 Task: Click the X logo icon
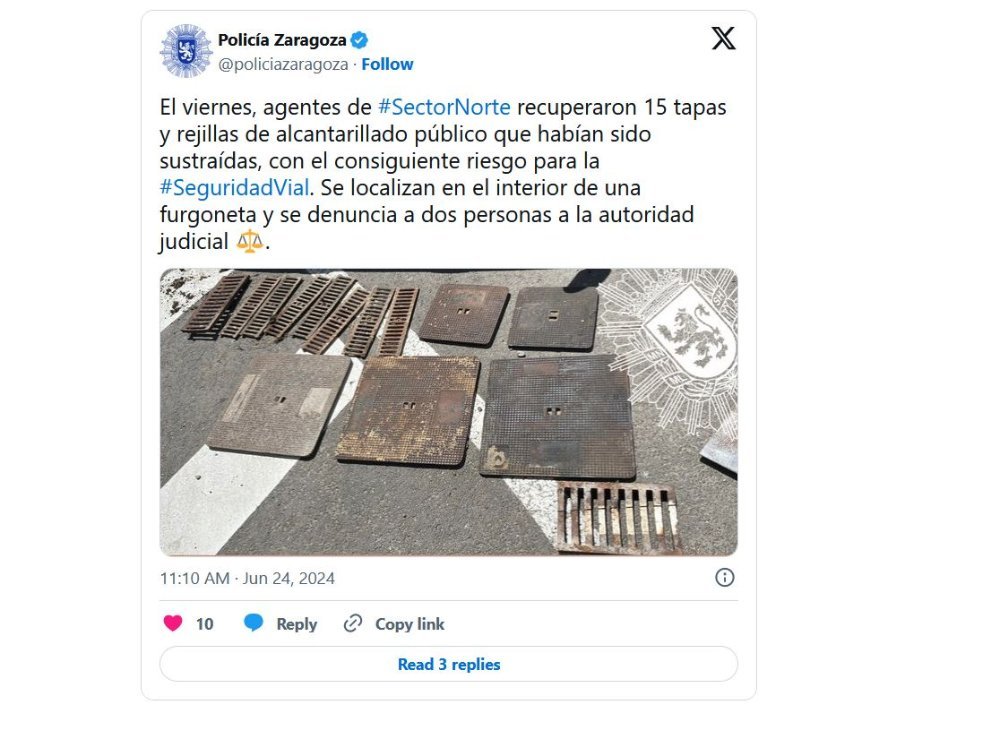coord(723,38)
